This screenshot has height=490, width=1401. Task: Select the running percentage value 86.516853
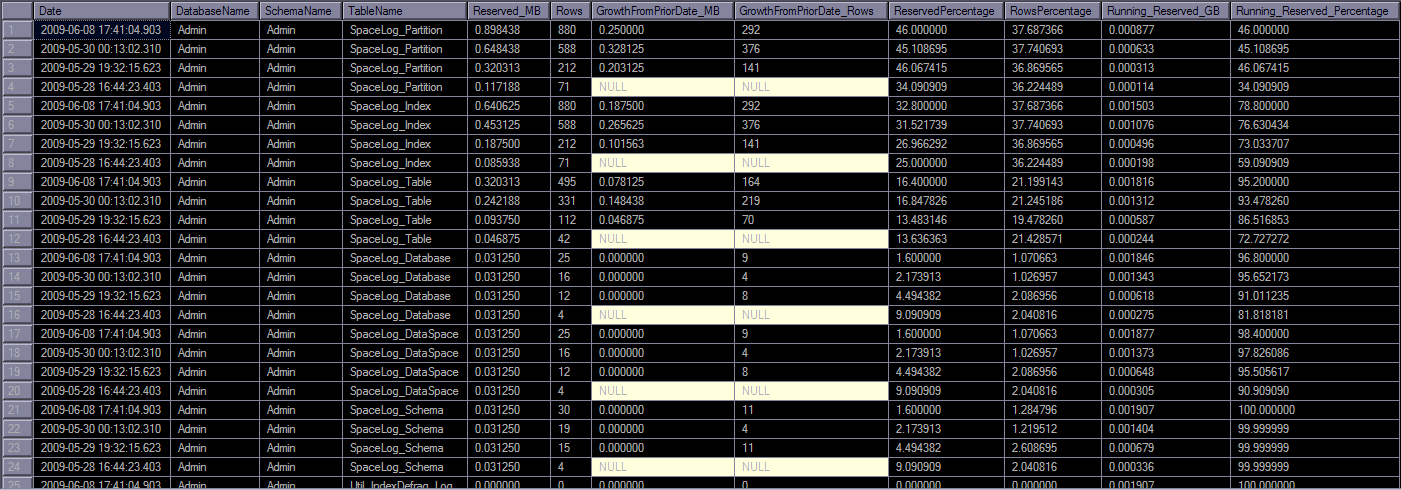1315,220
